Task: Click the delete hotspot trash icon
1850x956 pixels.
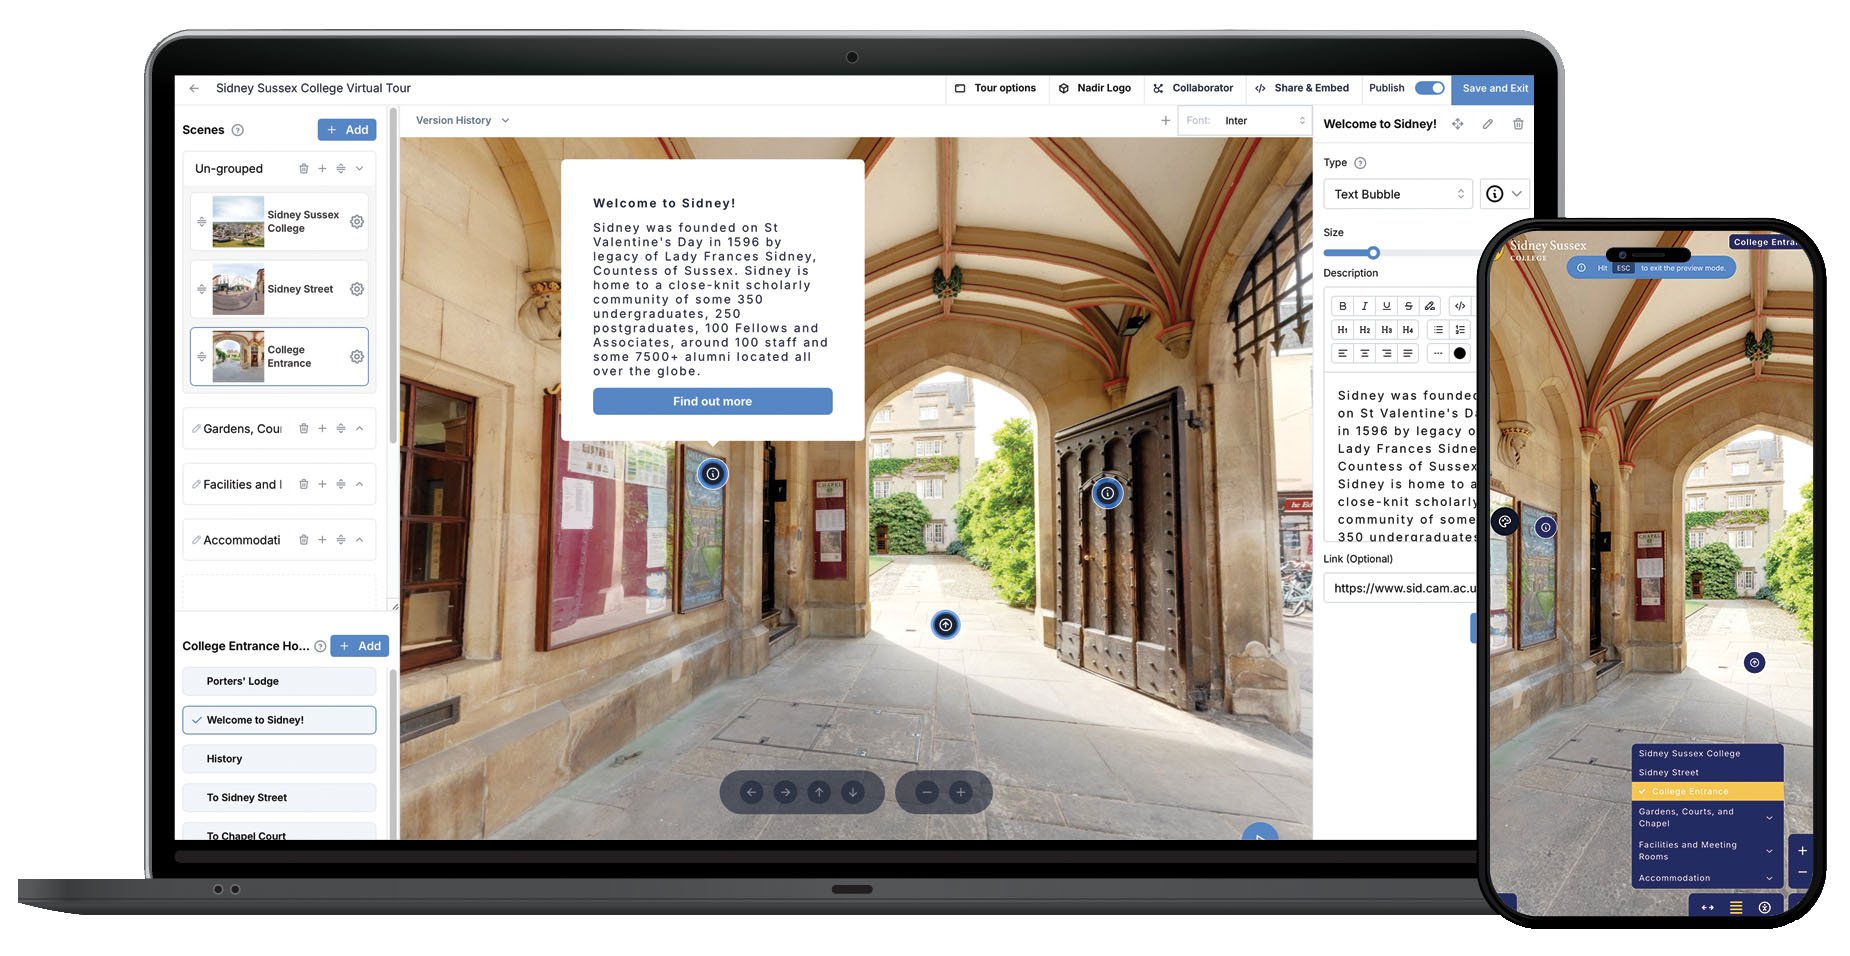Action: pos(1518,124)
